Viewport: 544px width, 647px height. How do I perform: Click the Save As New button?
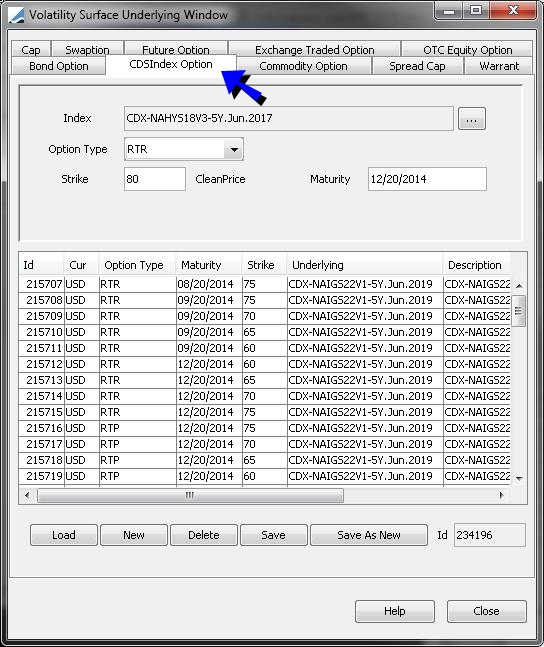tap(369, 535)
